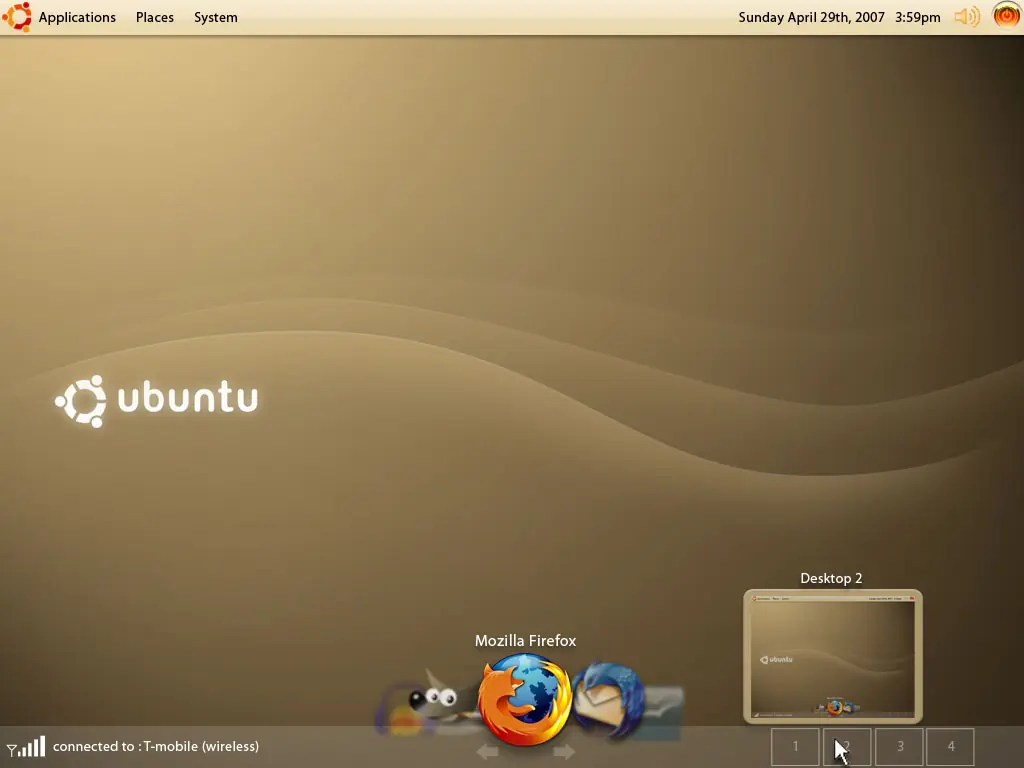1024x768 pixels.
Task: Click the wireless signal strength bars
Action: click(x=30, y=746)
